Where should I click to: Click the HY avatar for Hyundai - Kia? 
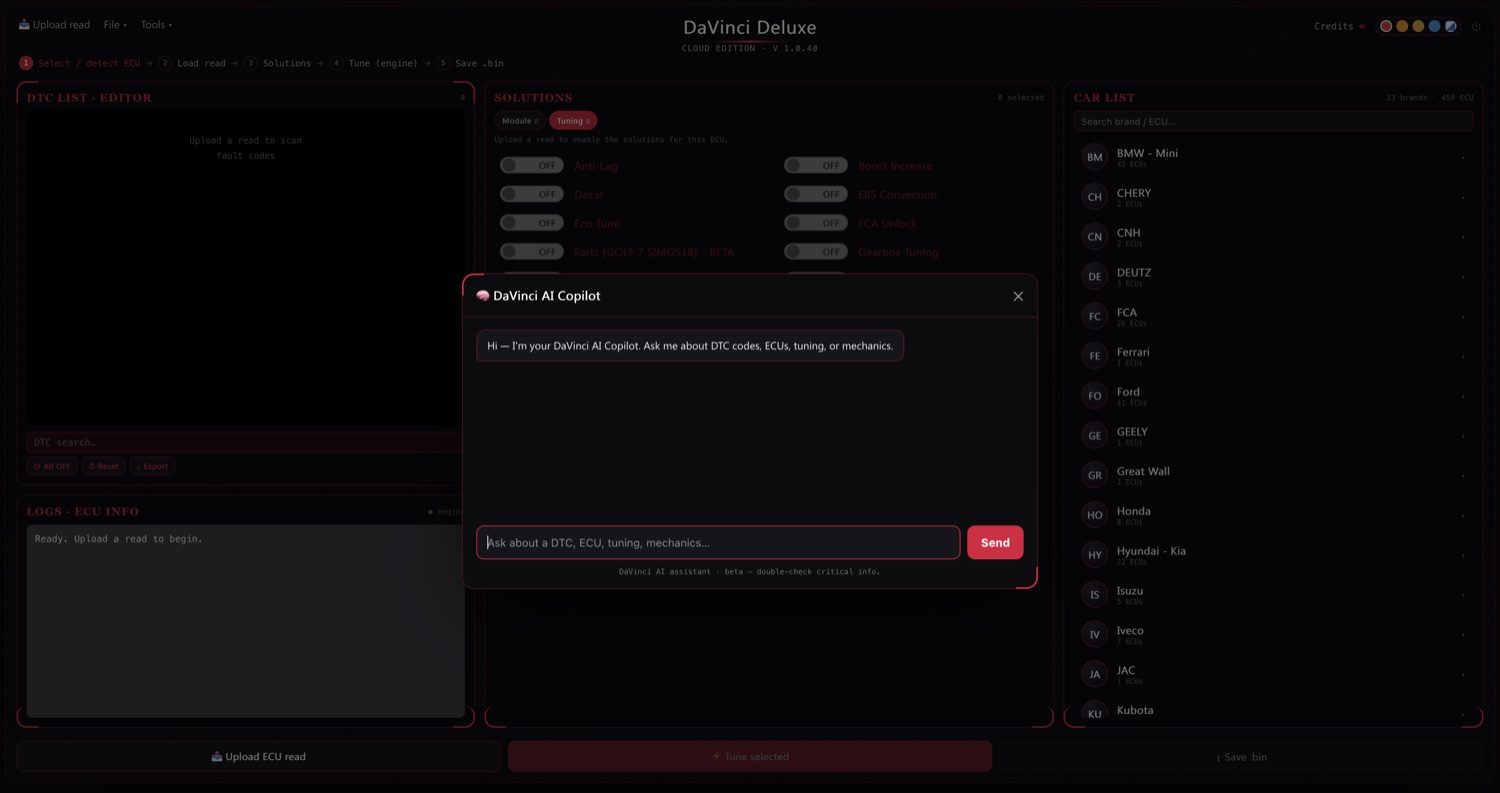coord(1095,555)
